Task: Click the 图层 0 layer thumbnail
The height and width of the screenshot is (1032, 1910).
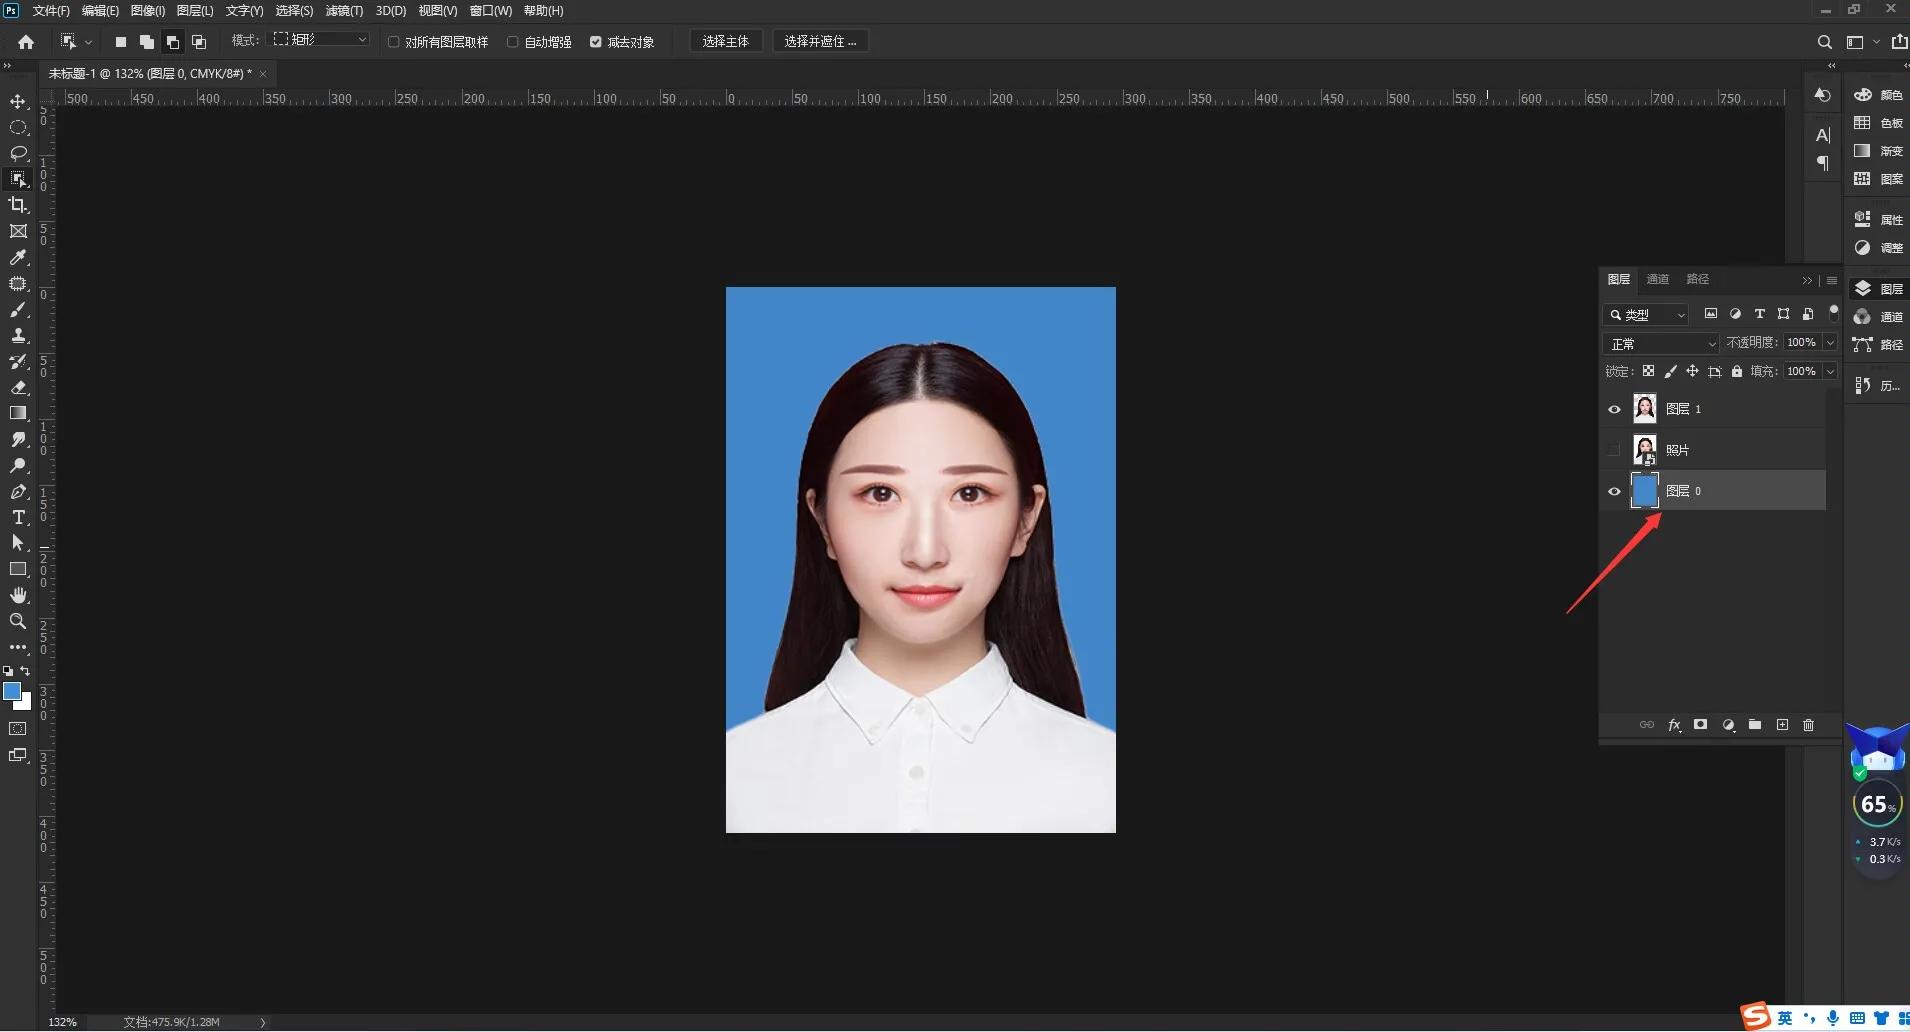Action: click(x=1646, y=490)
